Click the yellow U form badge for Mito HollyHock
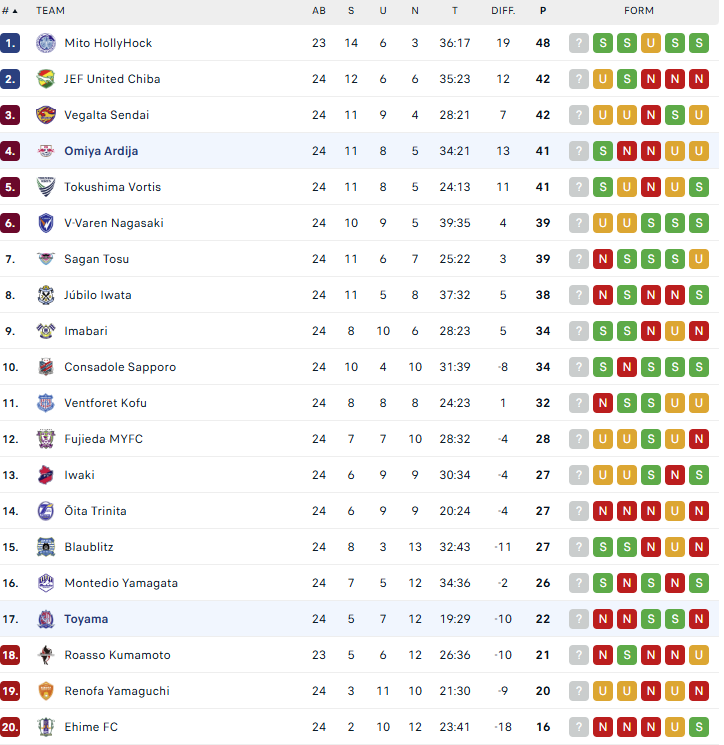This screenshot has width=724, height=745. [x=651, y=43]
